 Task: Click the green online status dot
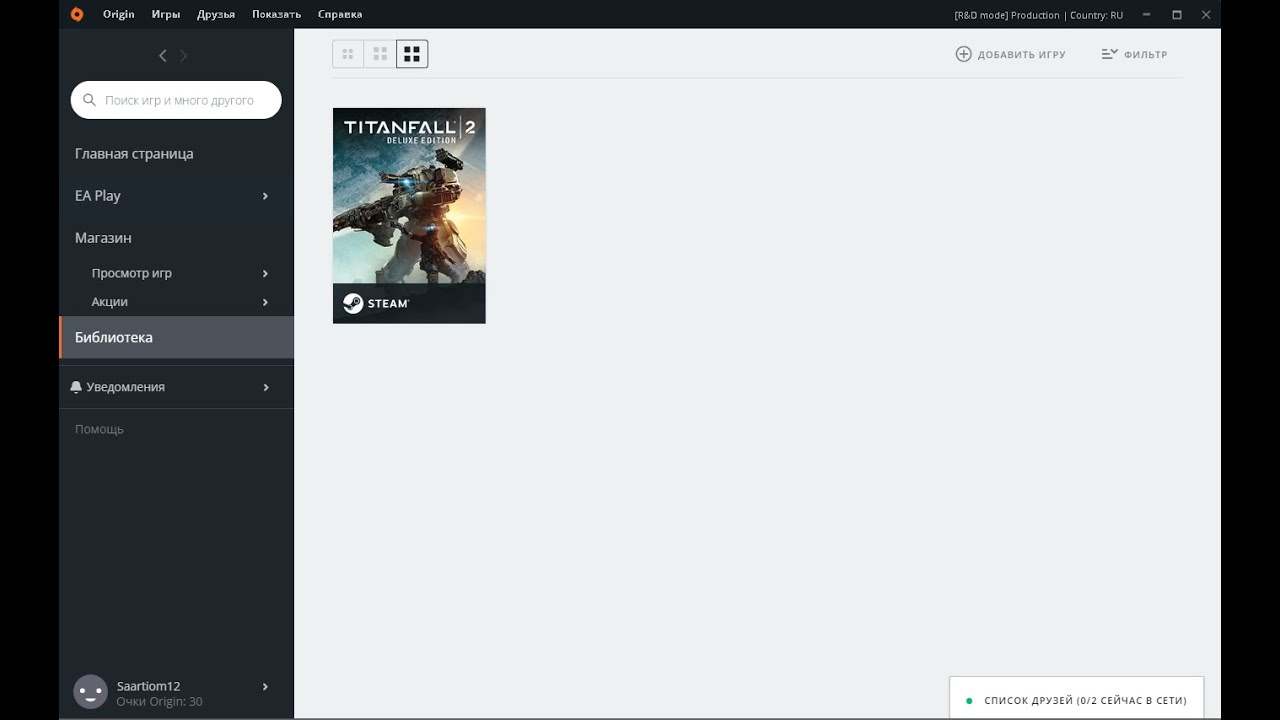(x=968, y=701)
